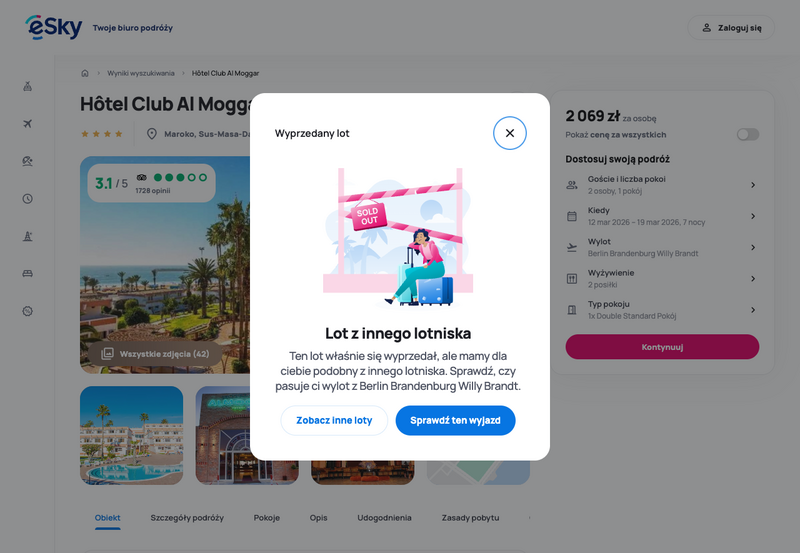Switch to the Udogodnienia tab
The height and width of the screenshot is (553, 800).
[x=384, y=517]
